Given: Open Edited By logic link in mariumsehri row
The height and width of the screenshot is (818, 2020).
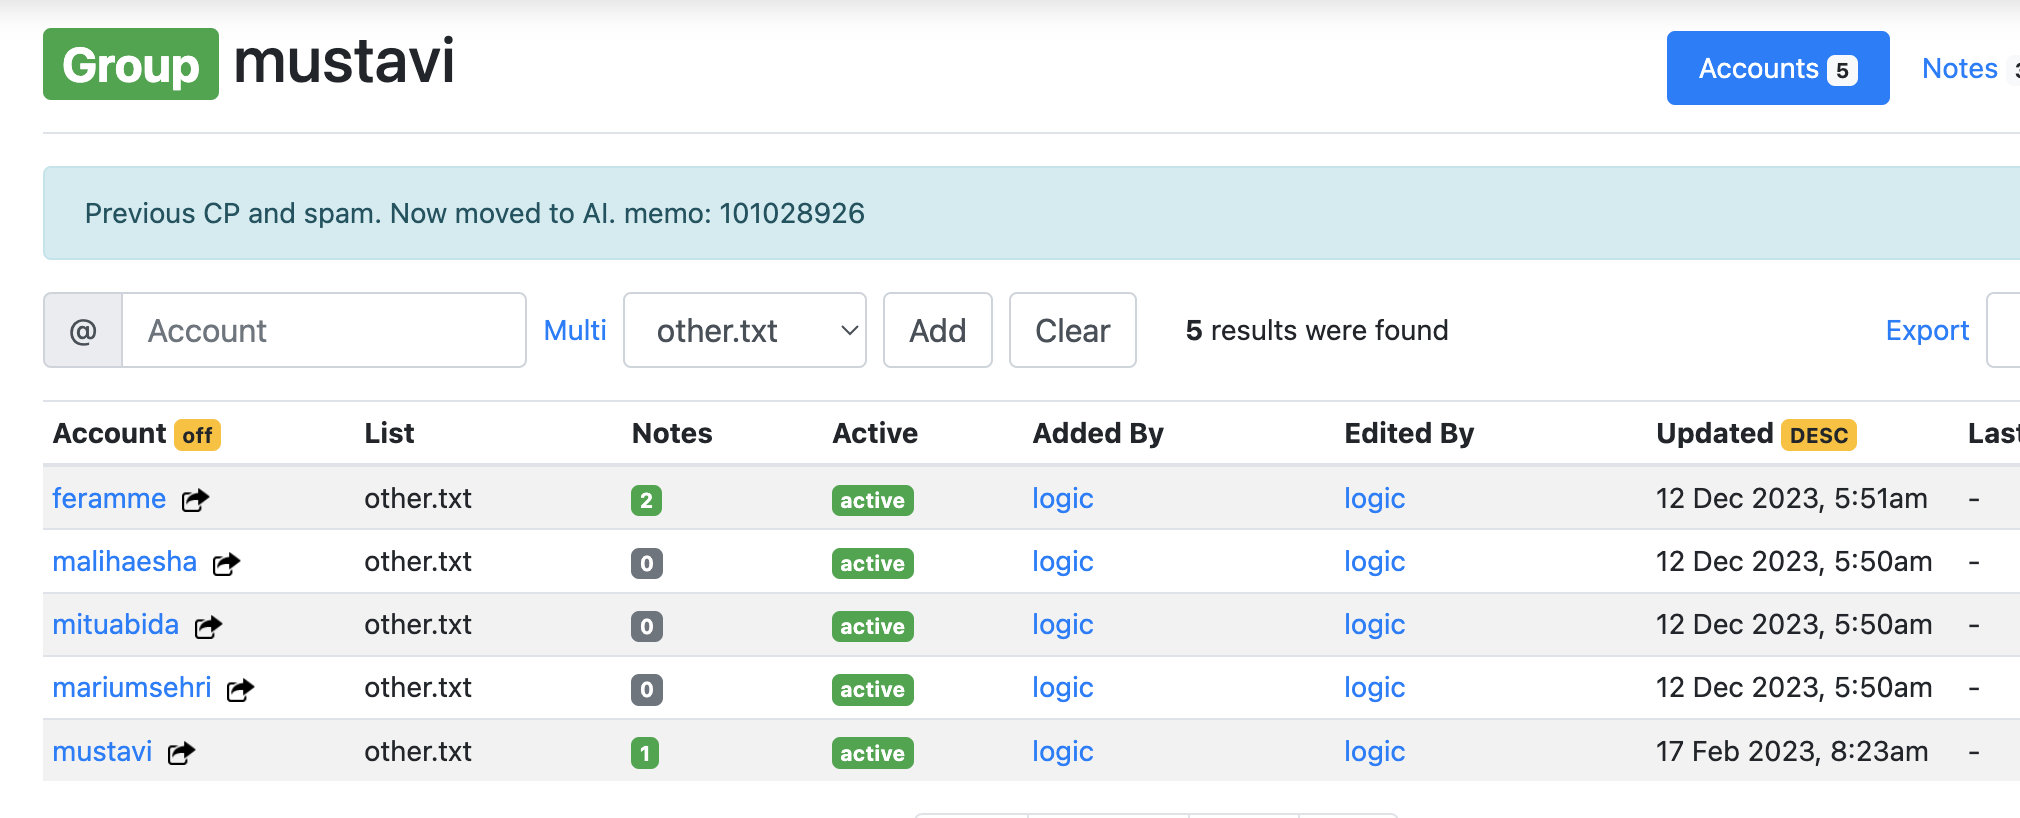Looking at the screenshot, I should coord(1375,687).
